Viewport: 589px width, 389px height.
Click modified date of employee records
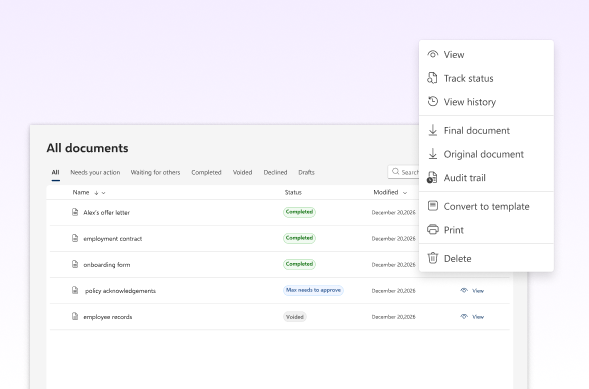[x=393, y=317]
